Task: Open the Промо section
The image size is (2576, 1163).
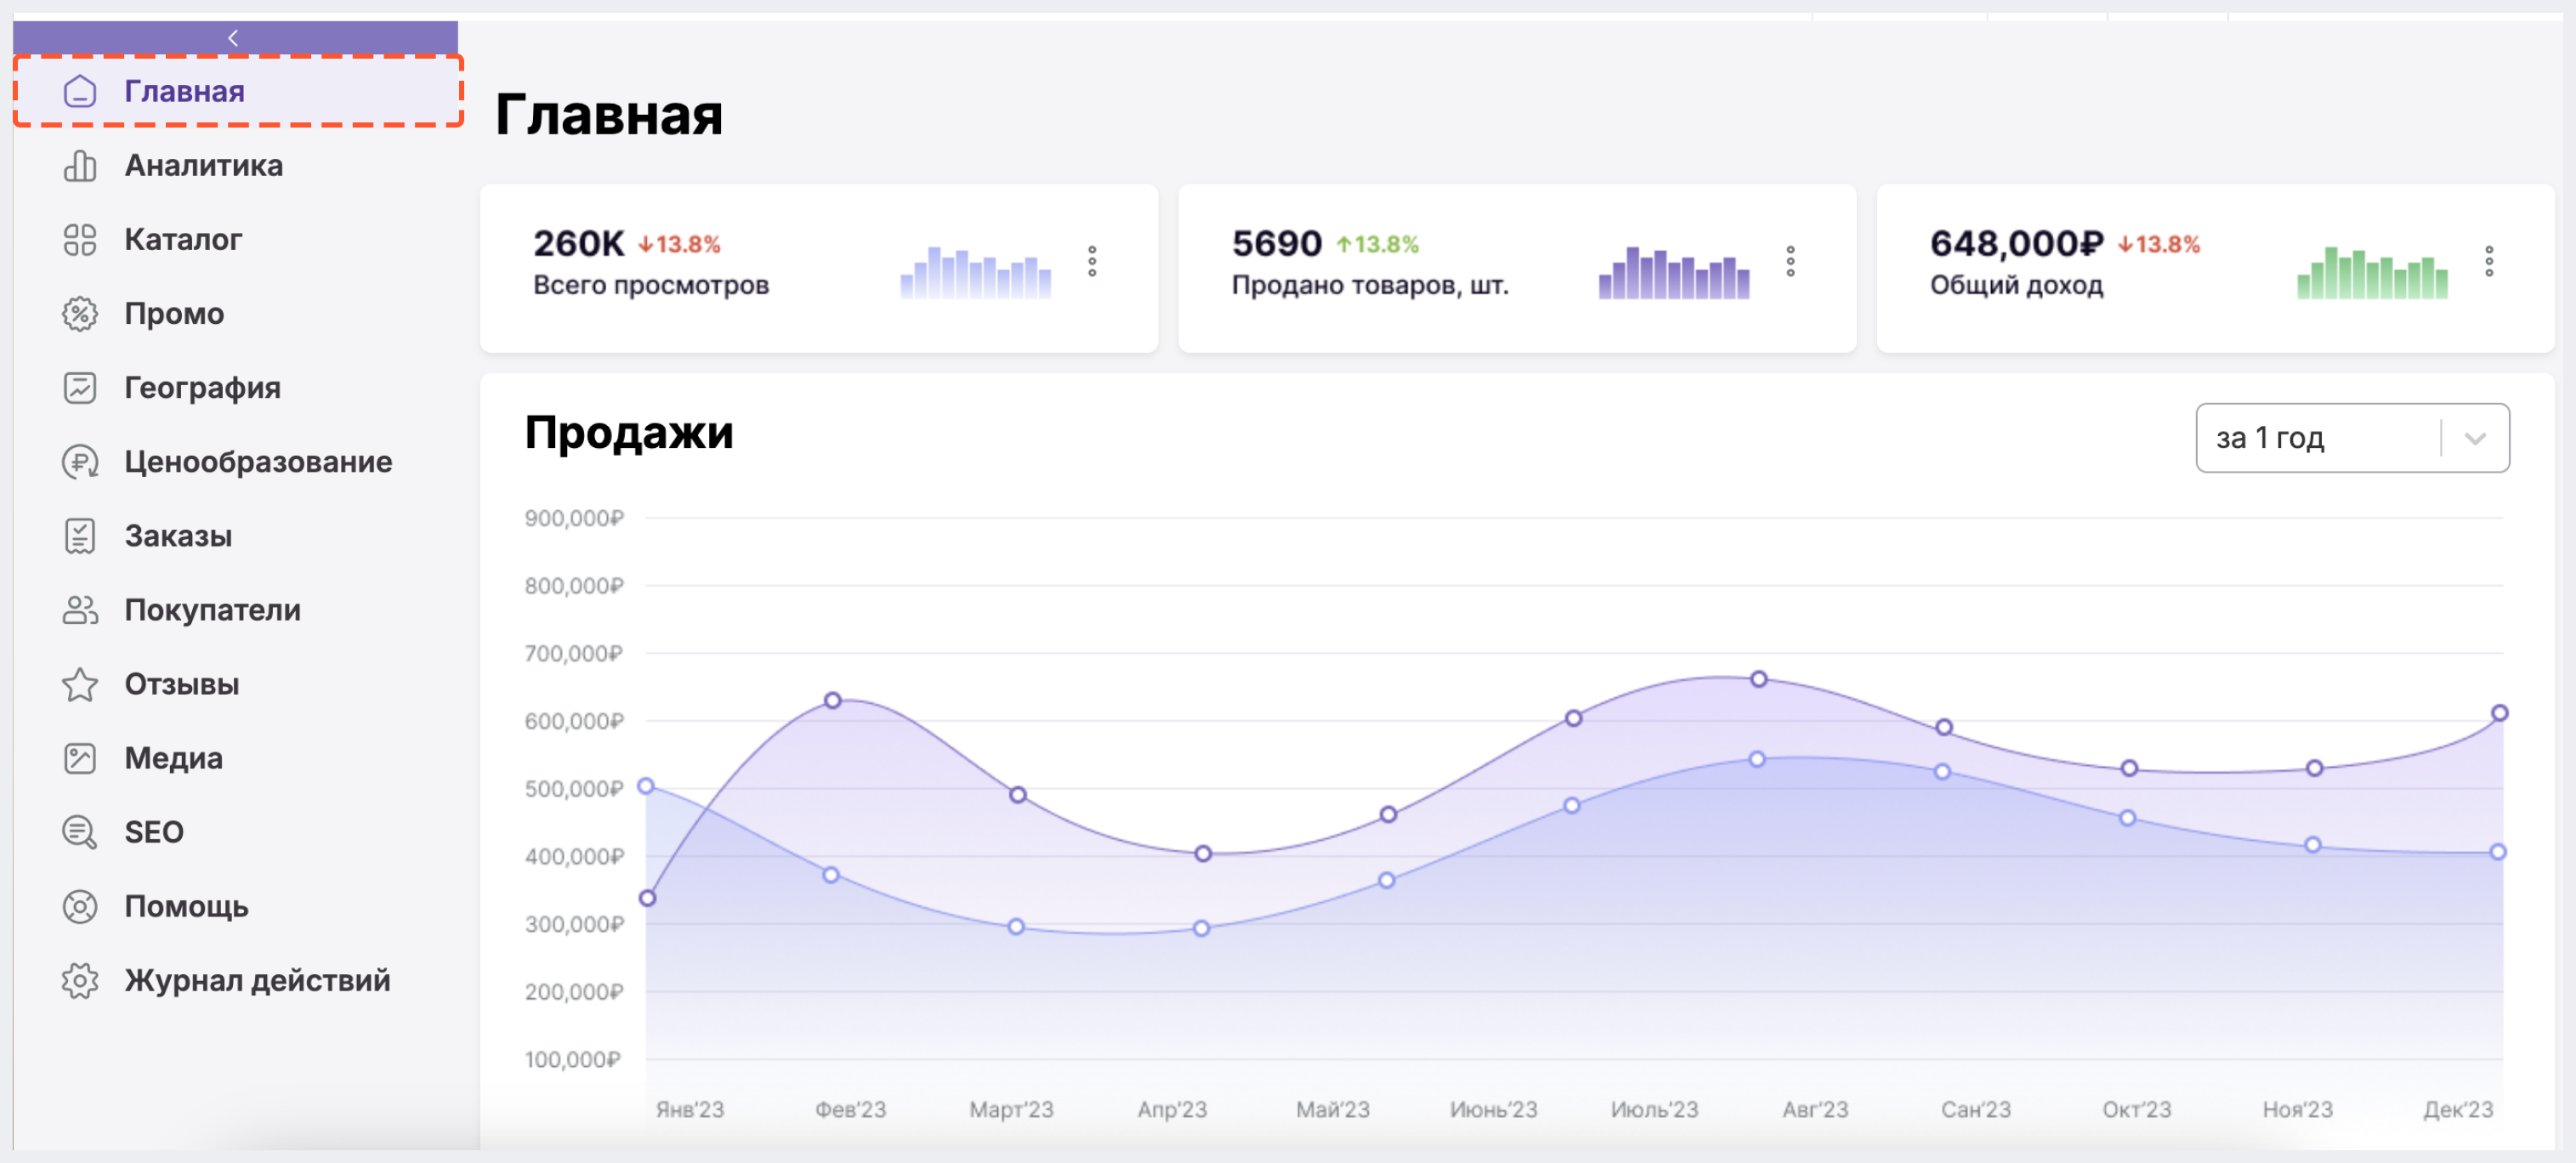Action: click(174, 313)
